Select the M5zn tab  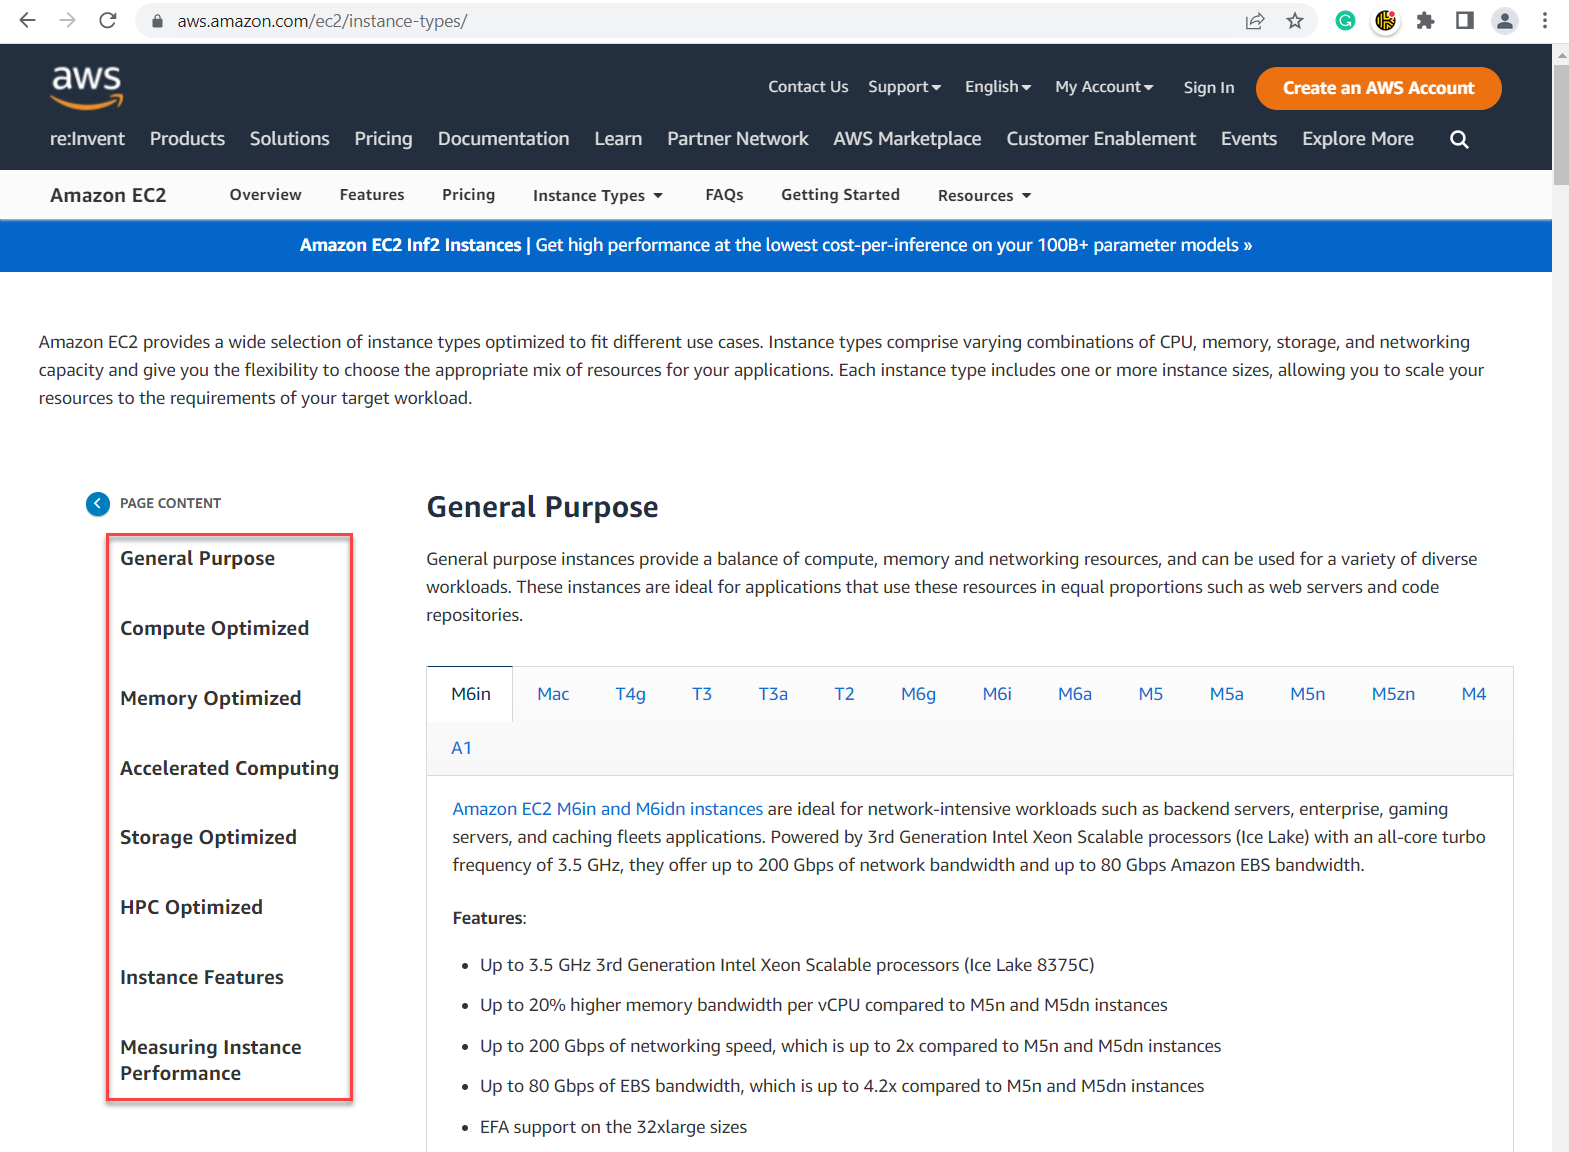(1393, 694)
